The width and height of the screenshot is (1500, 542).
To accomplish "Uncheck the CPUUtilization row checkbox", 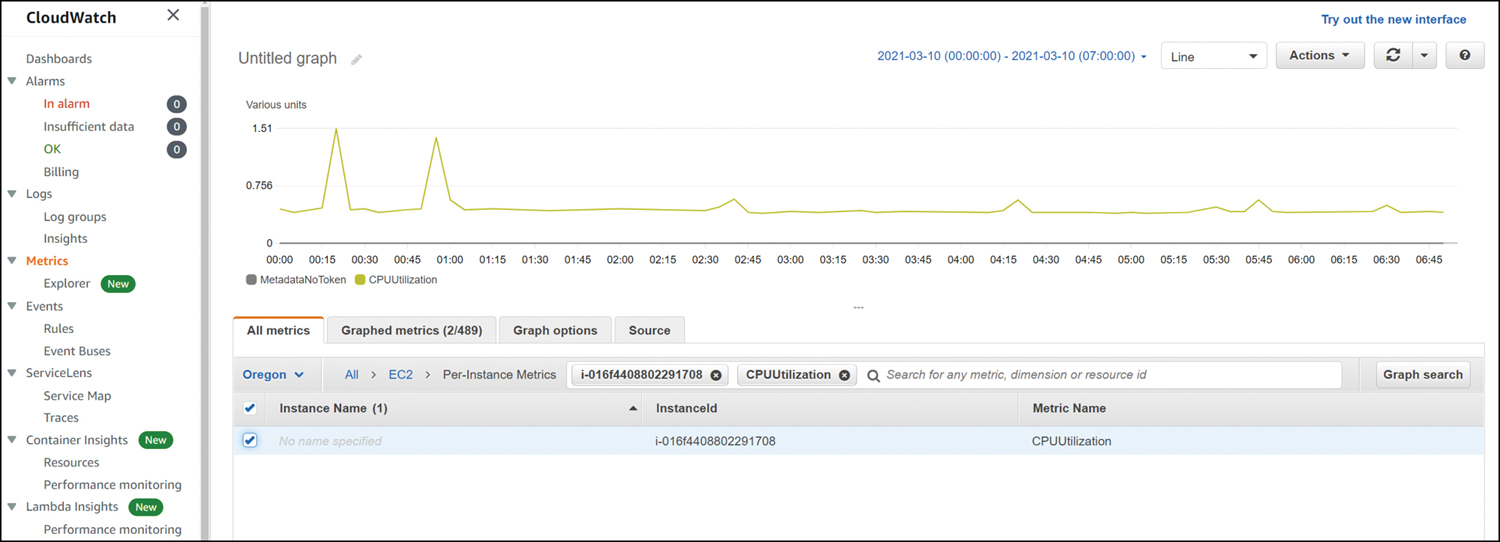I will pos(250,440).
